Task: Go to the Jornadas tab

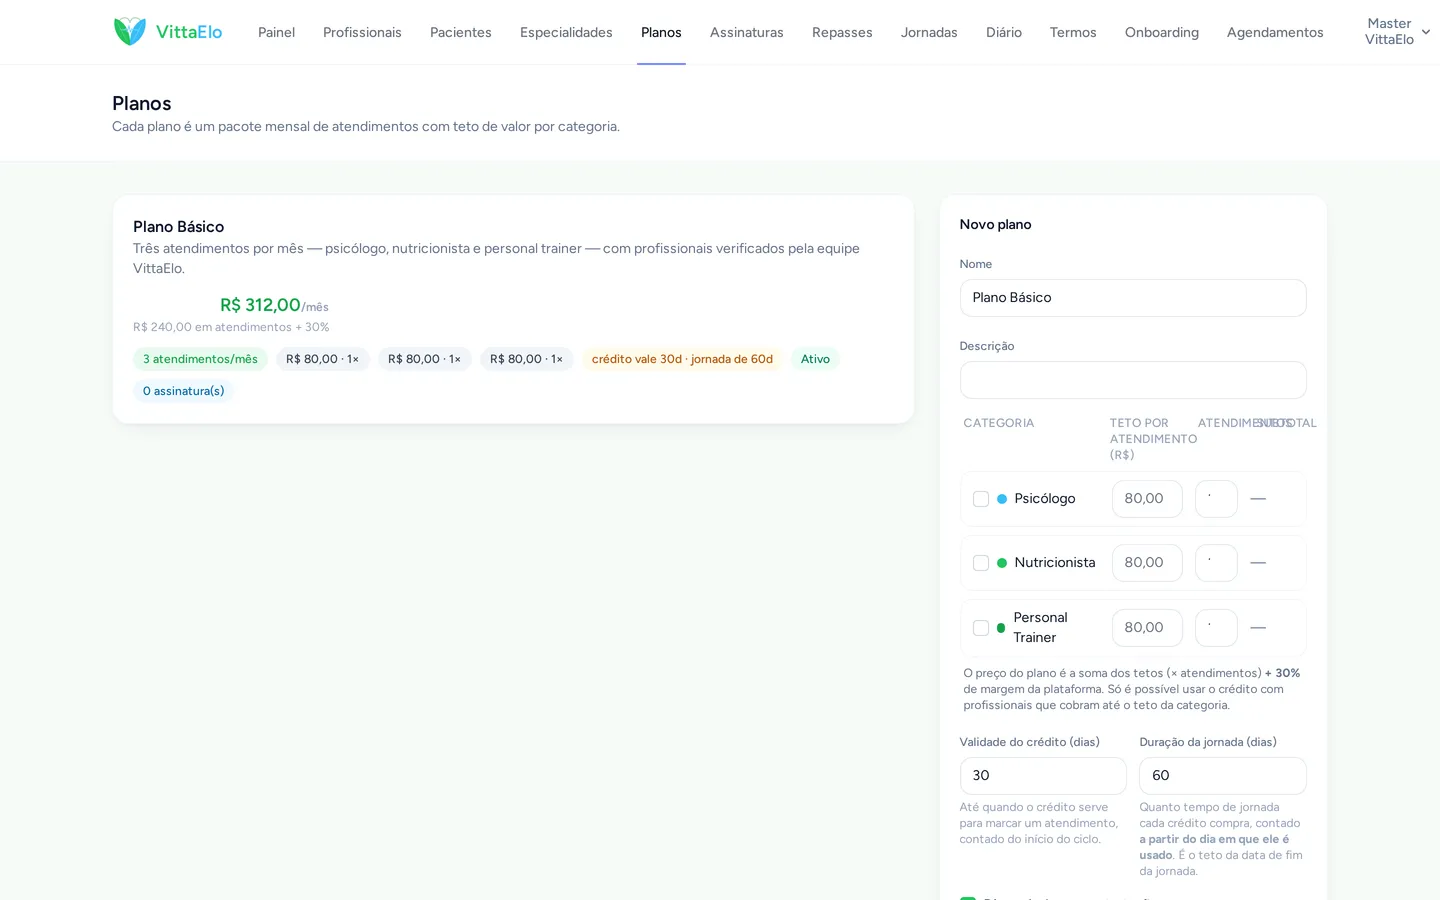Action: (x=929, y=32)
